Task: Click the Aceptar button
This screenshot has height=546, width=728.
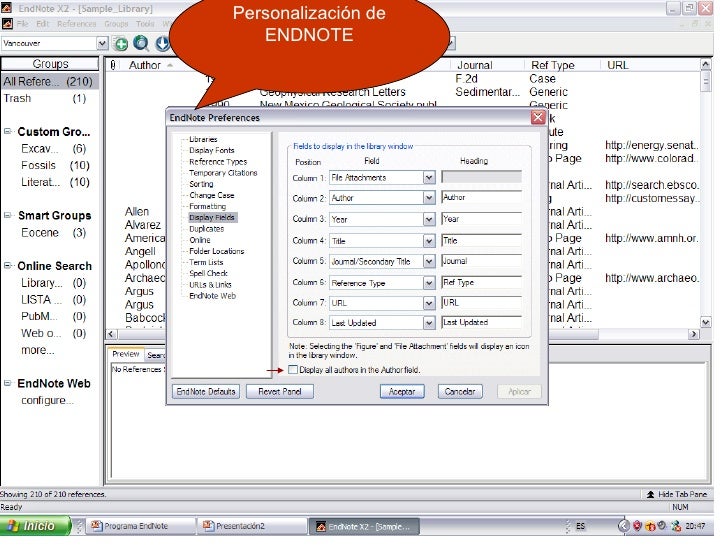Action: click(x=402, y=391)
